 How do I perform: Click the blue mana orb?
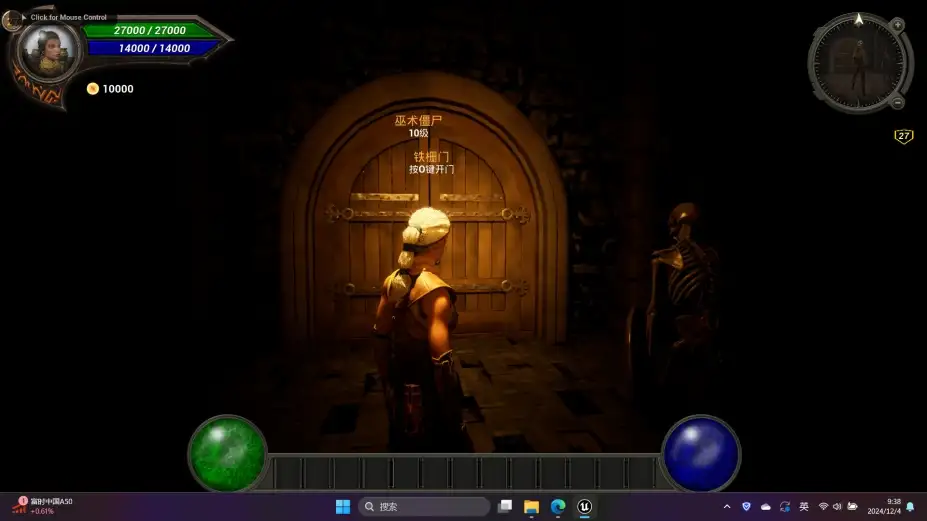tap(701, 454)
